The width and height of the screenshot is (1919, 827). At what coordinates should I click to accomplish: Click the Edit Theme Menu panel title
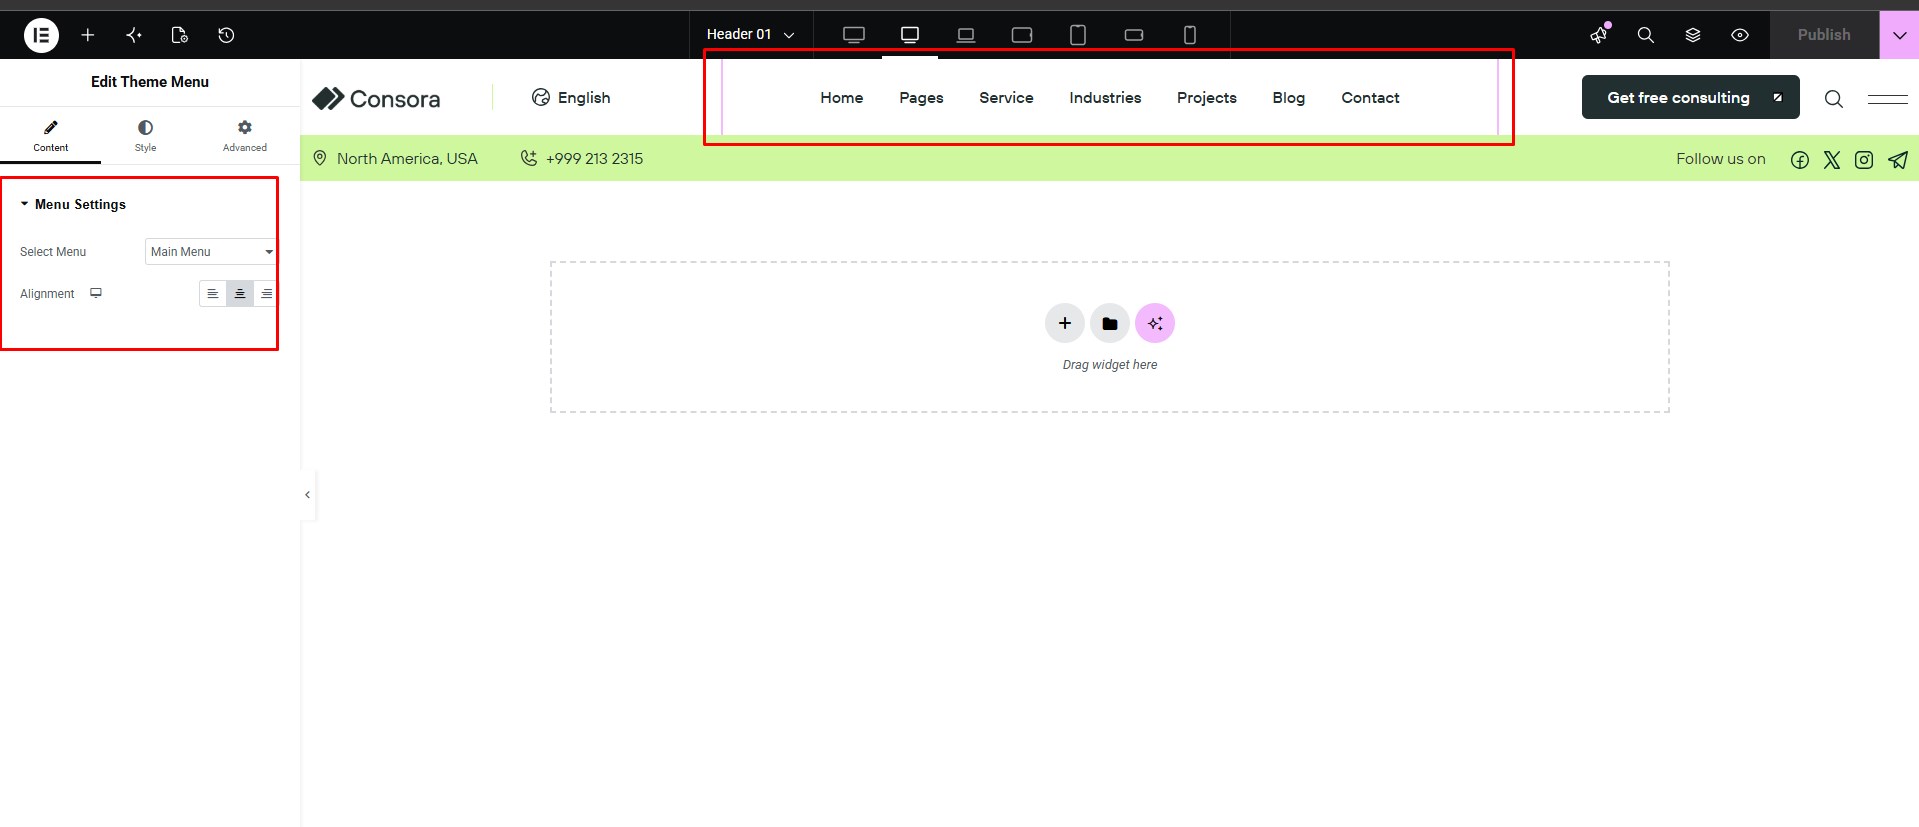click(x=150, y=82)
